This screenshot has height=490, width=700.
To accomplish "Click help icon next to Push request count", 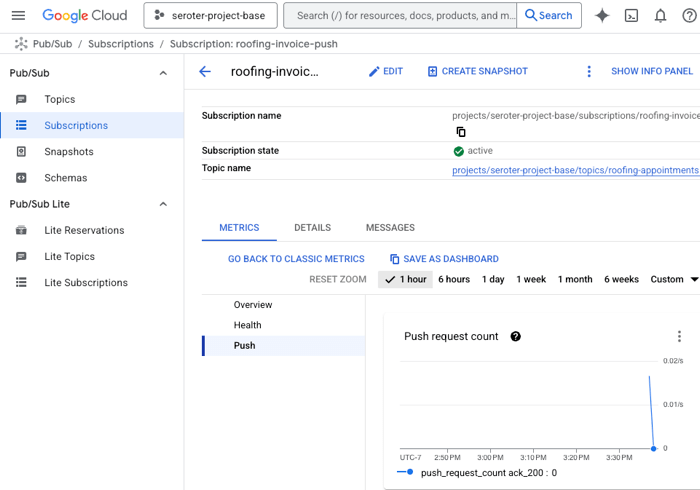I will [516, 336].
